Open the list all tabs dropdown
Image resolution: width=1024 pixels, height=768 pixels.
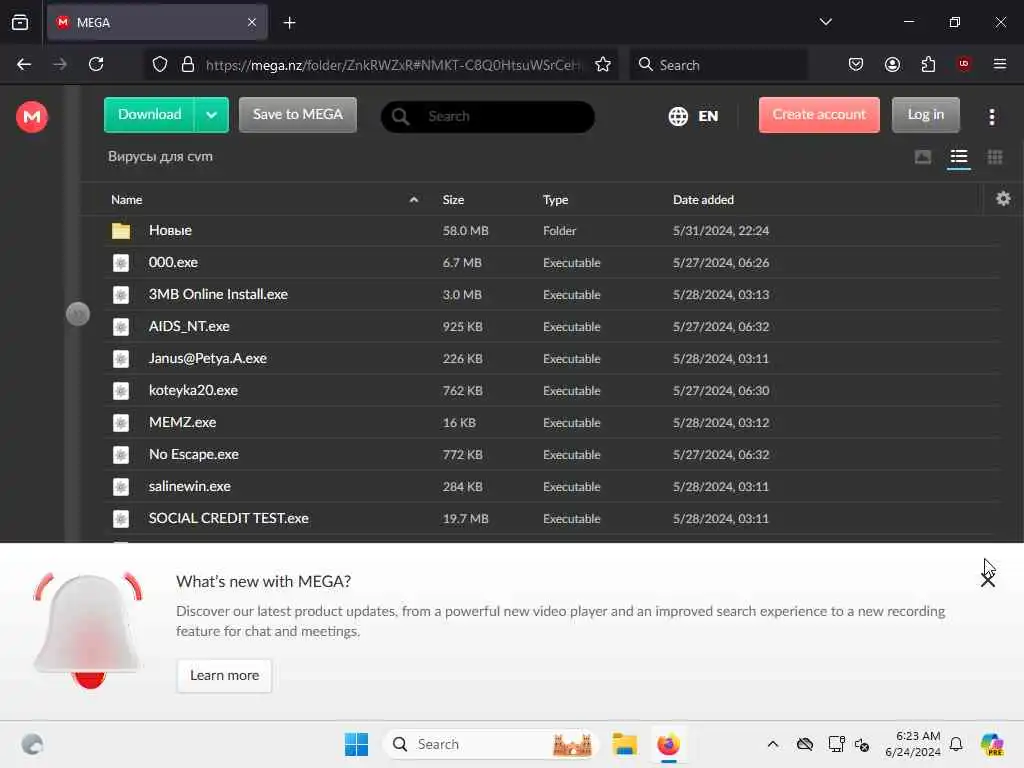(x=825, y=22)
